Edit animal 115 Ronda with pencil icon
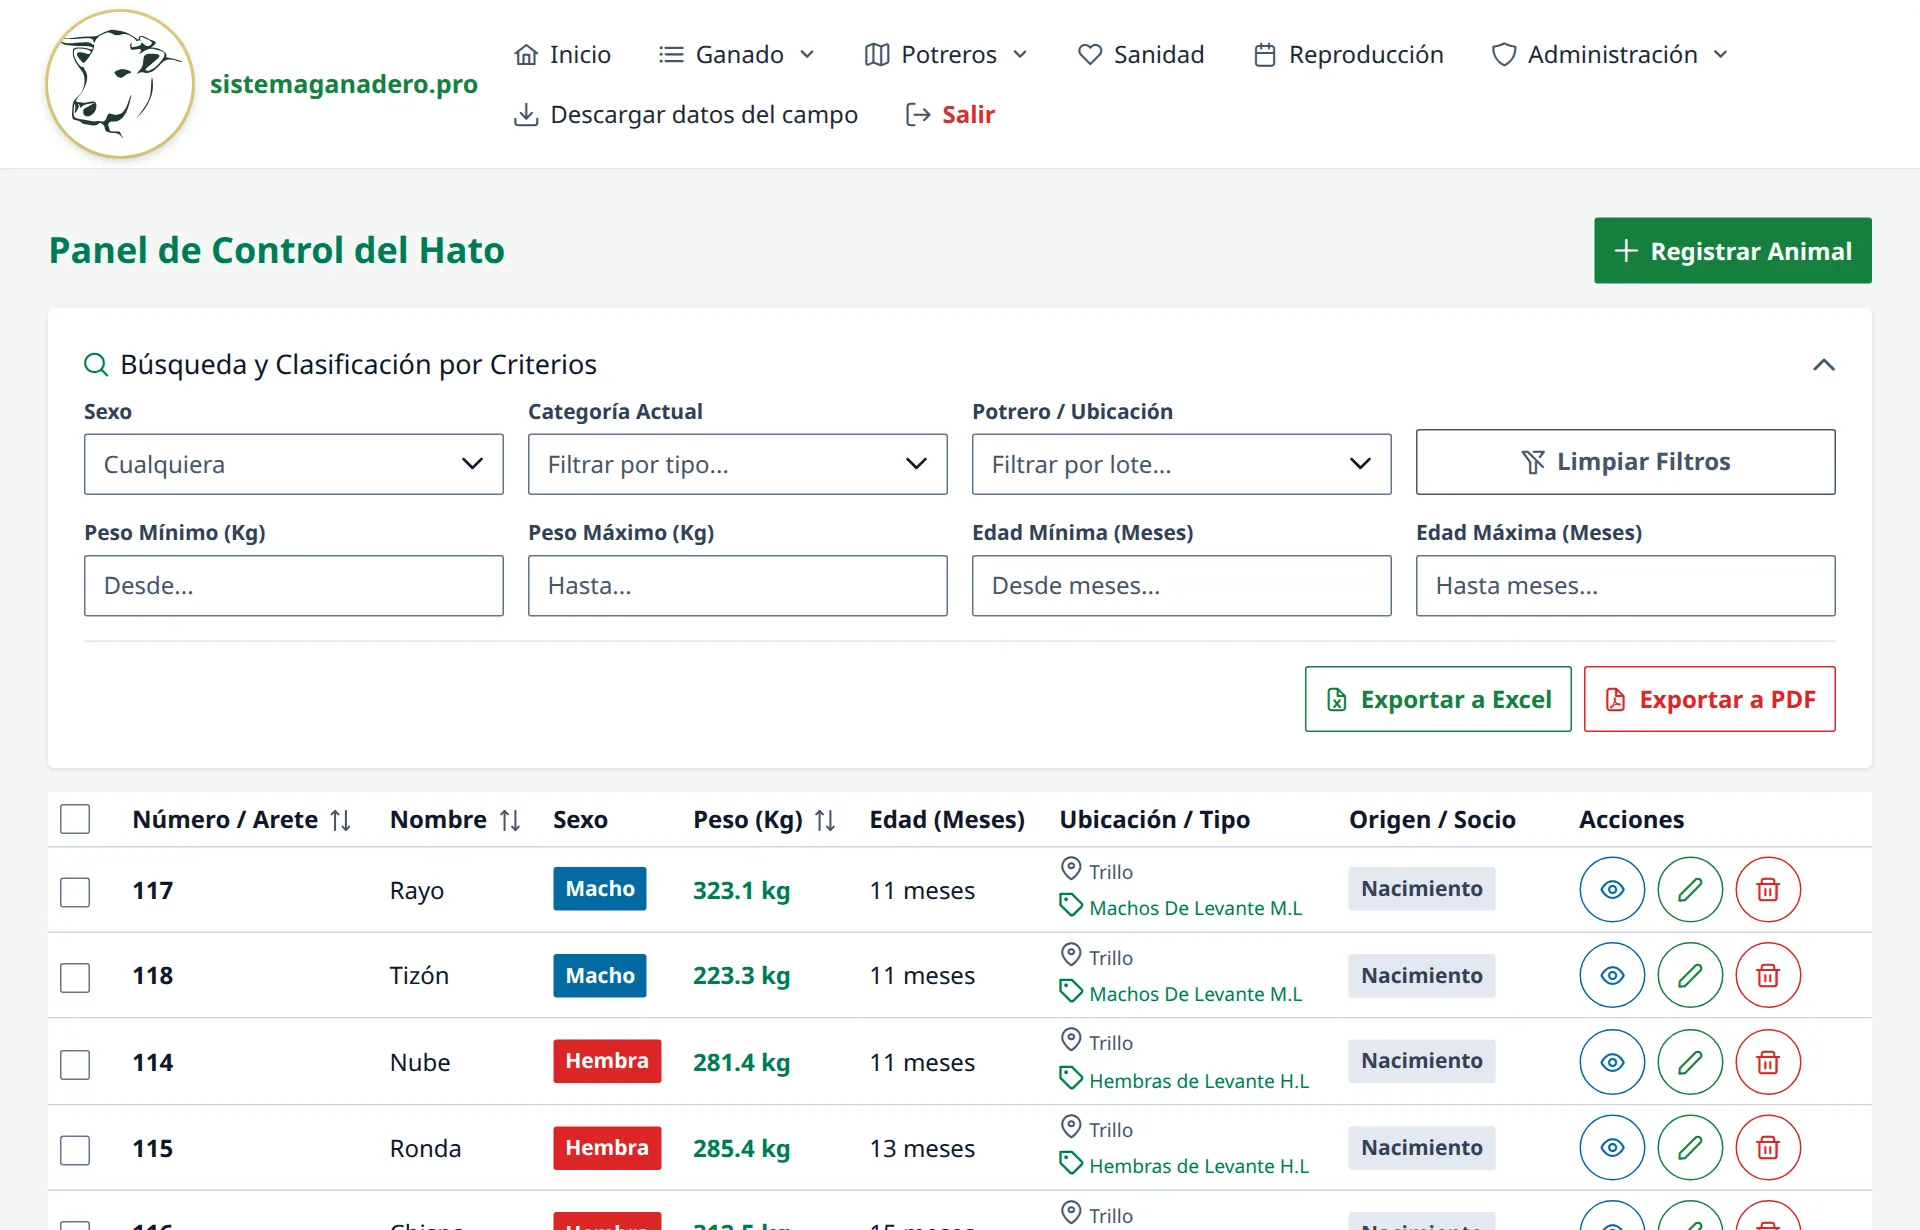 coord(1690,1148)
